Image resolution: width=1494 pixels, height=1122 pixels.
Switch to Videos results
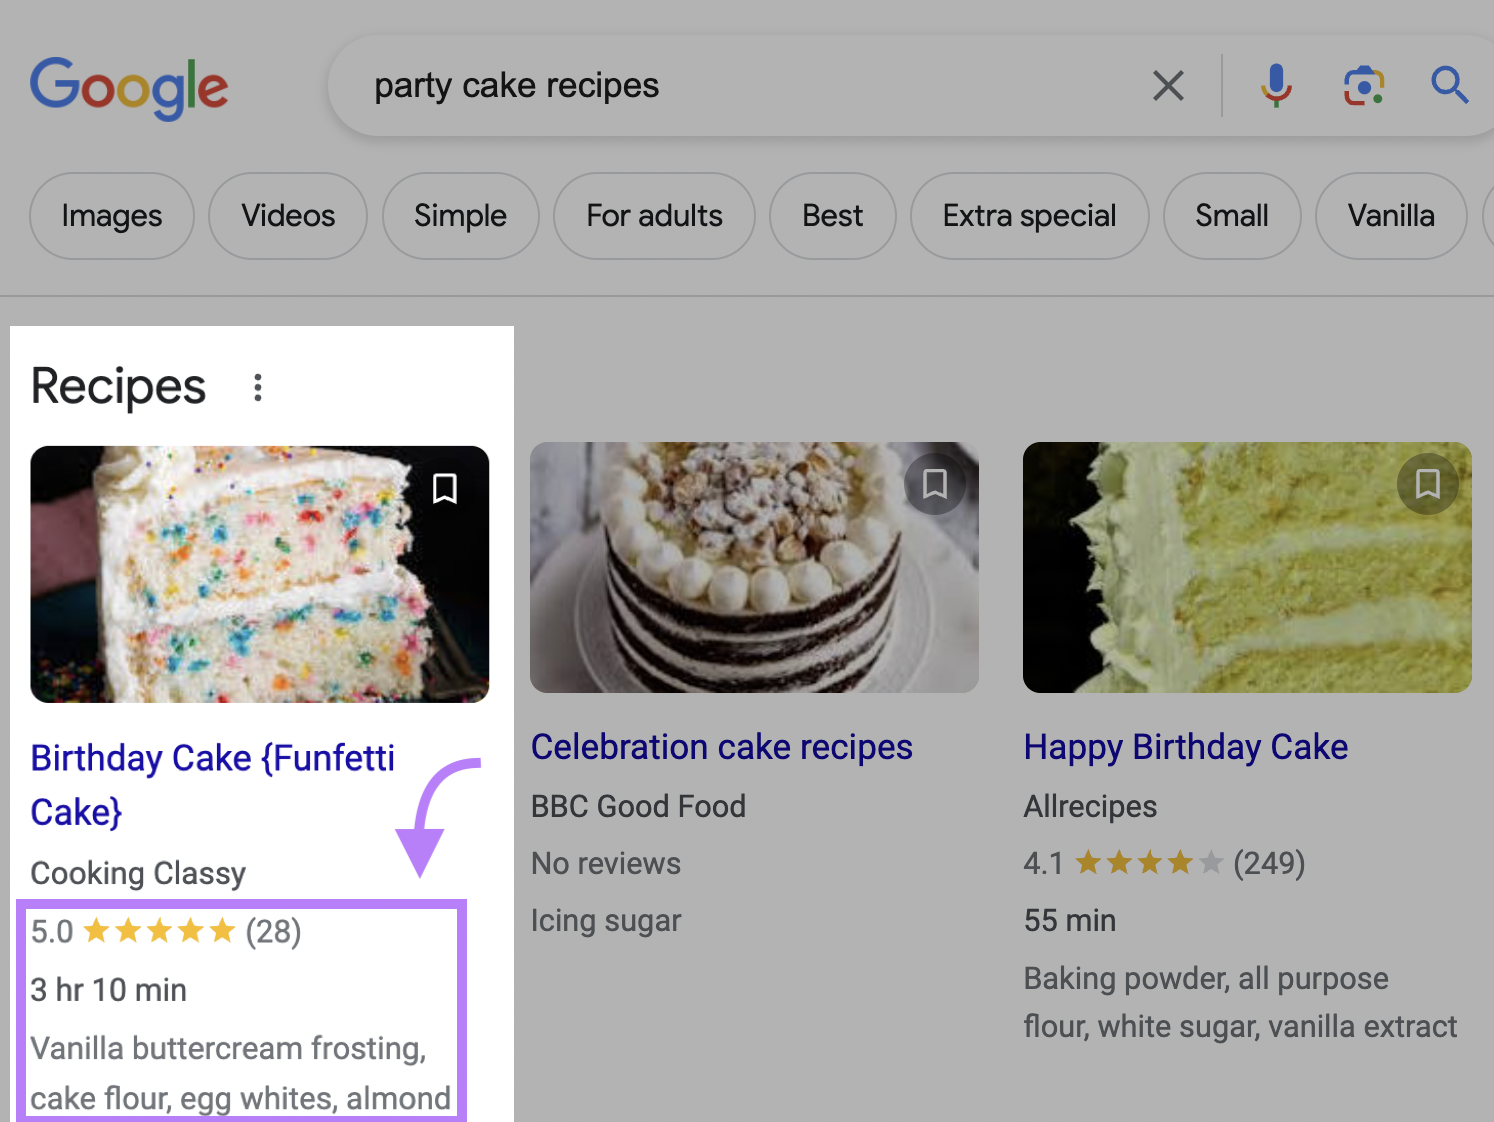[288, 216]
